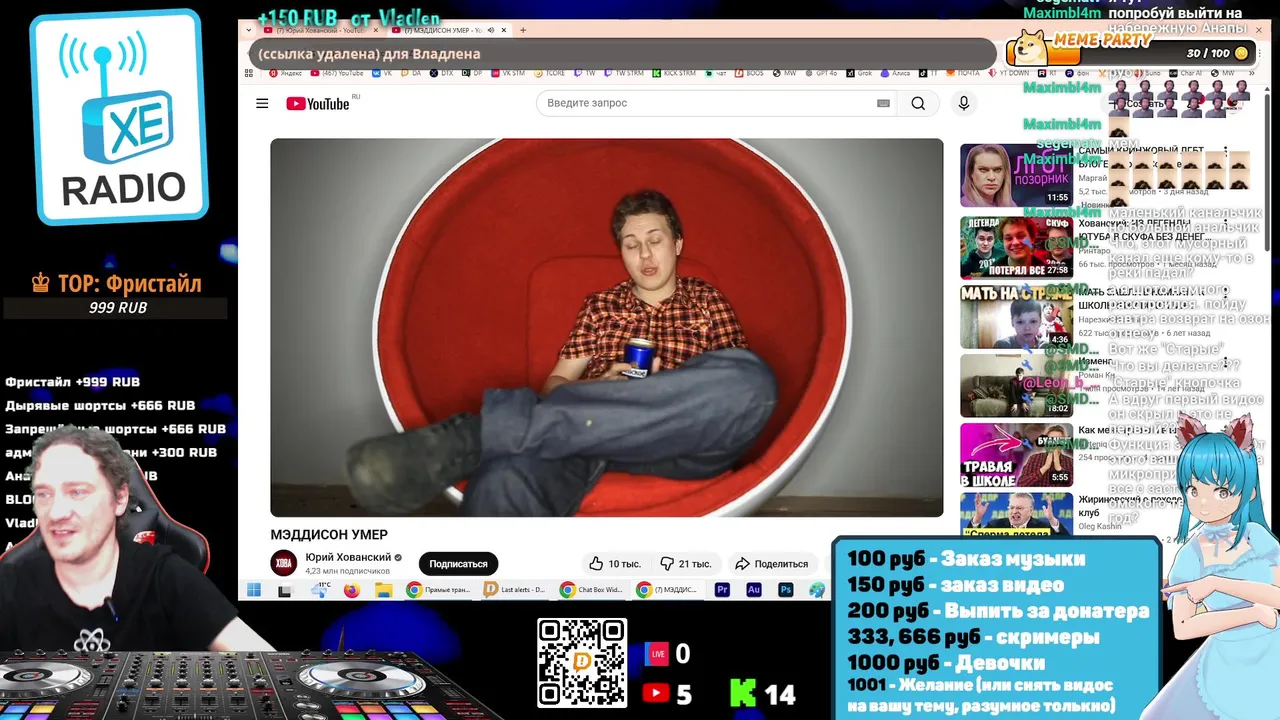This screenshot has width=1280, height=720.
Task: Open the DTX bookmark
Action: tap(441, 73)
